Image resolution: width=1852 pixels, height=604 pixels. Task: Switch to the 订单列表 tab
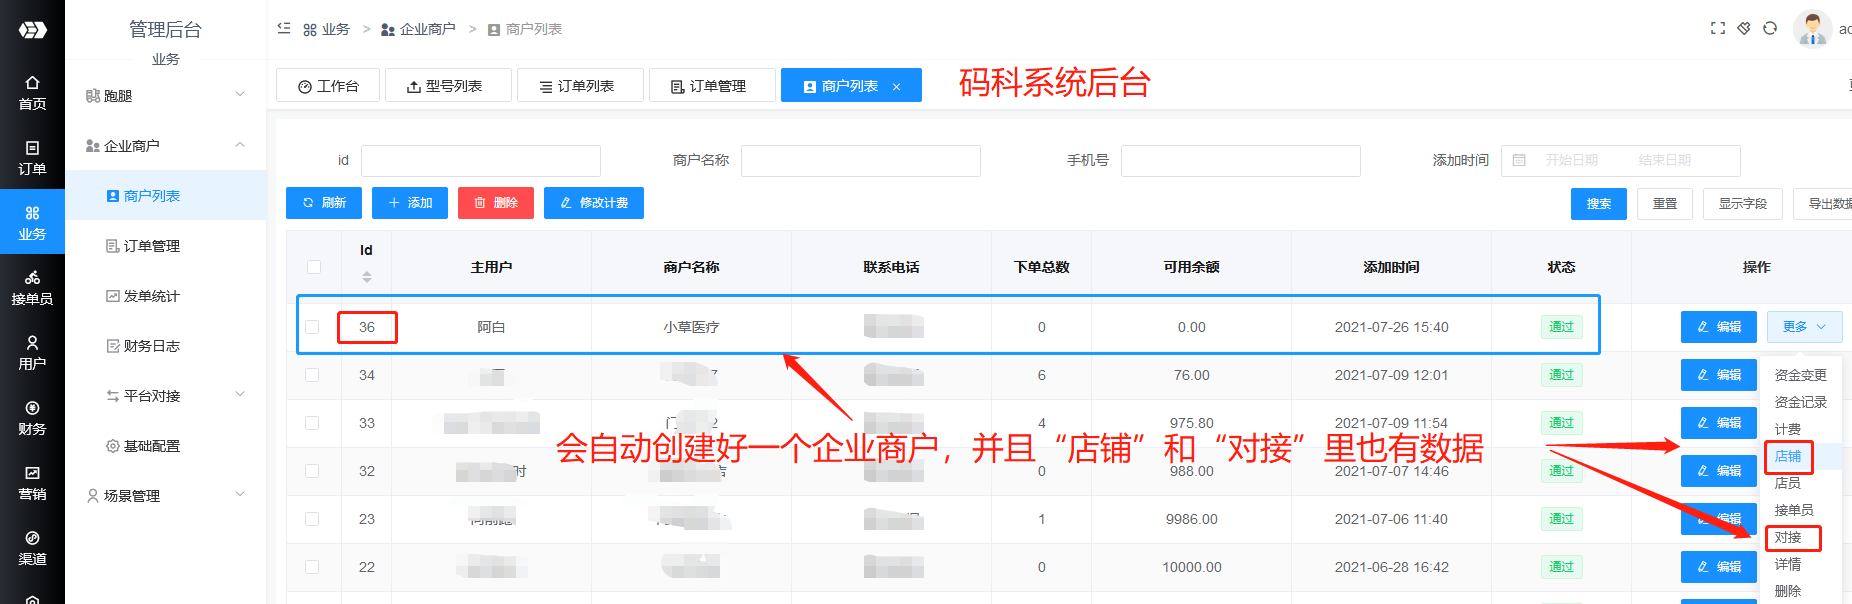[580, 86]
